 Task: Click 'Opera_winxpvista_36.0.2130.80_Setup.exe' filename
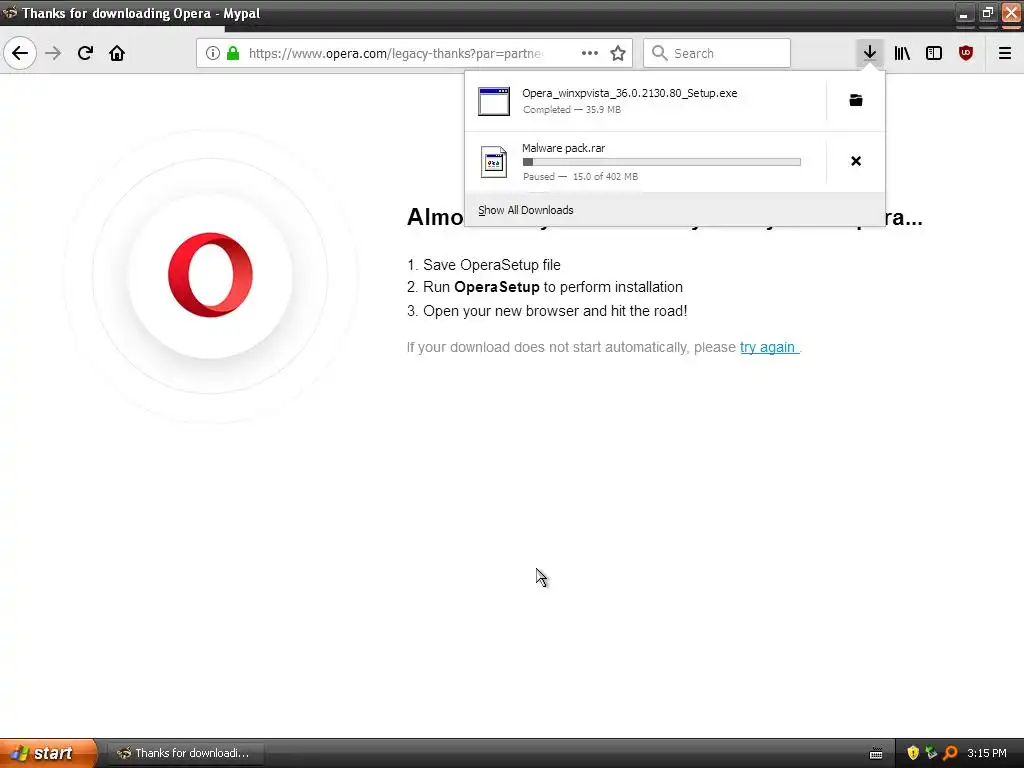point(630,93)
